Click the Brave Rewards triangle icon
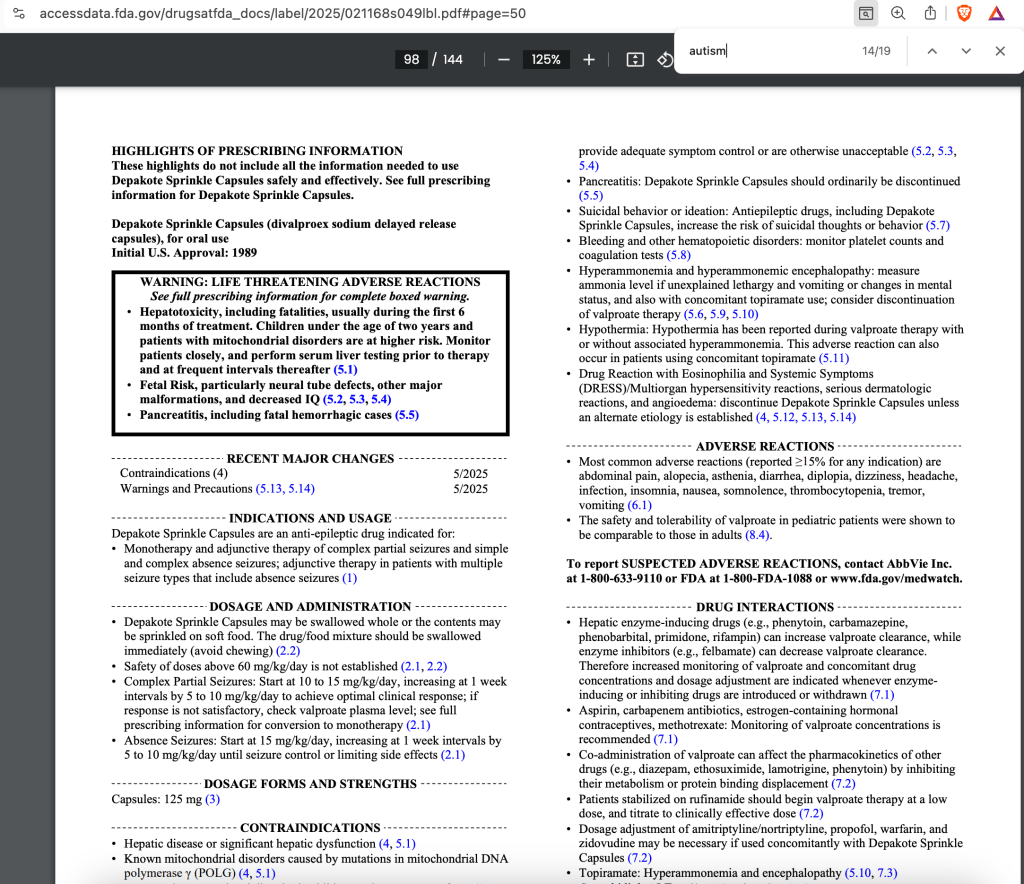Screen dimensions: 1024x884 pos(996,14)
